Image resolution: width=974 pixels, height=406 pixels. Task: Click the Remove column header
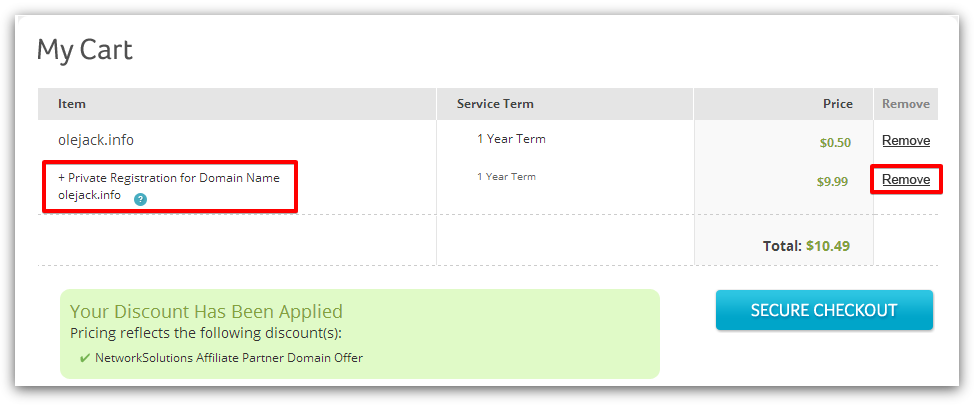[x=906, y=104]
